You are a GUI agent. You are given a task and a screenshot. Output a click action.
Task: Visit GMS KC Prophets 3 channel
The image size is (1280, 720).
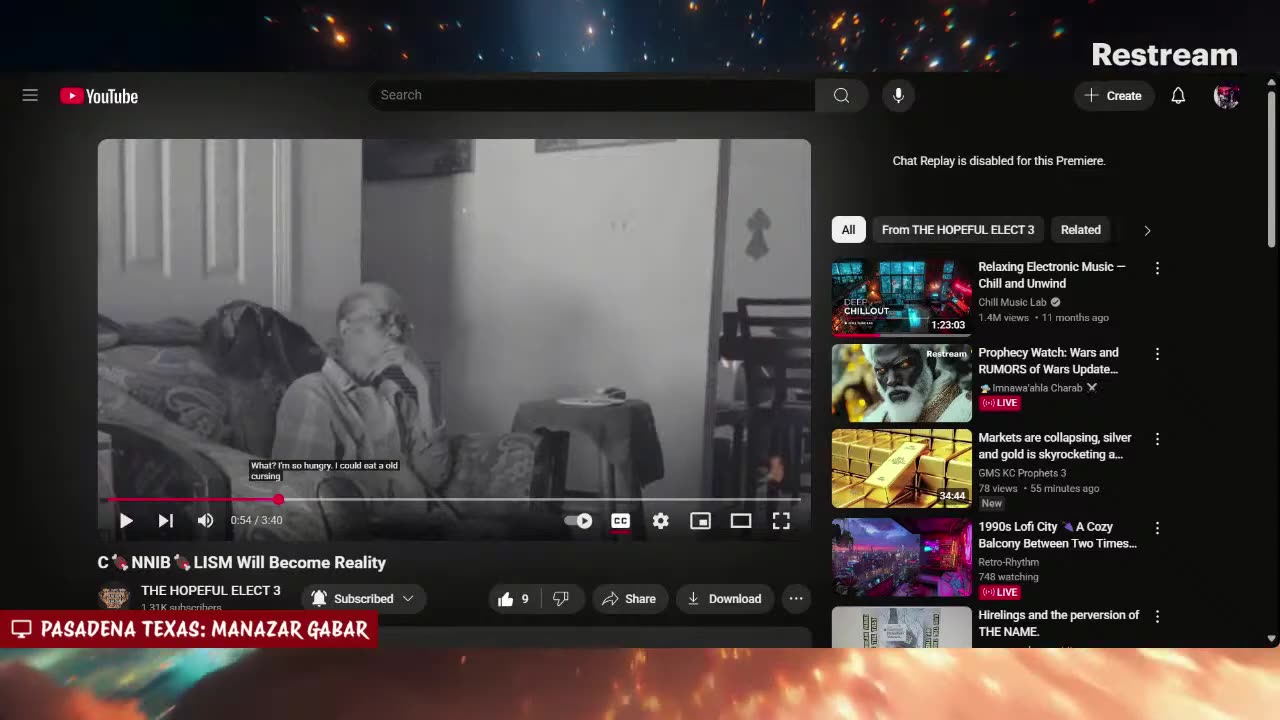(1022, 473)
